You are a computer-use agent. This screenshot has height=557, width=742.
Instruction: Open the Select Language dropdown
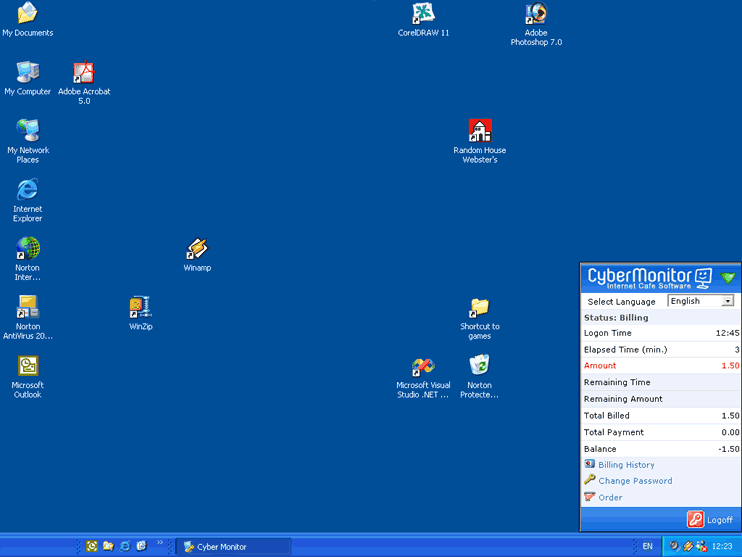(701, 301)
